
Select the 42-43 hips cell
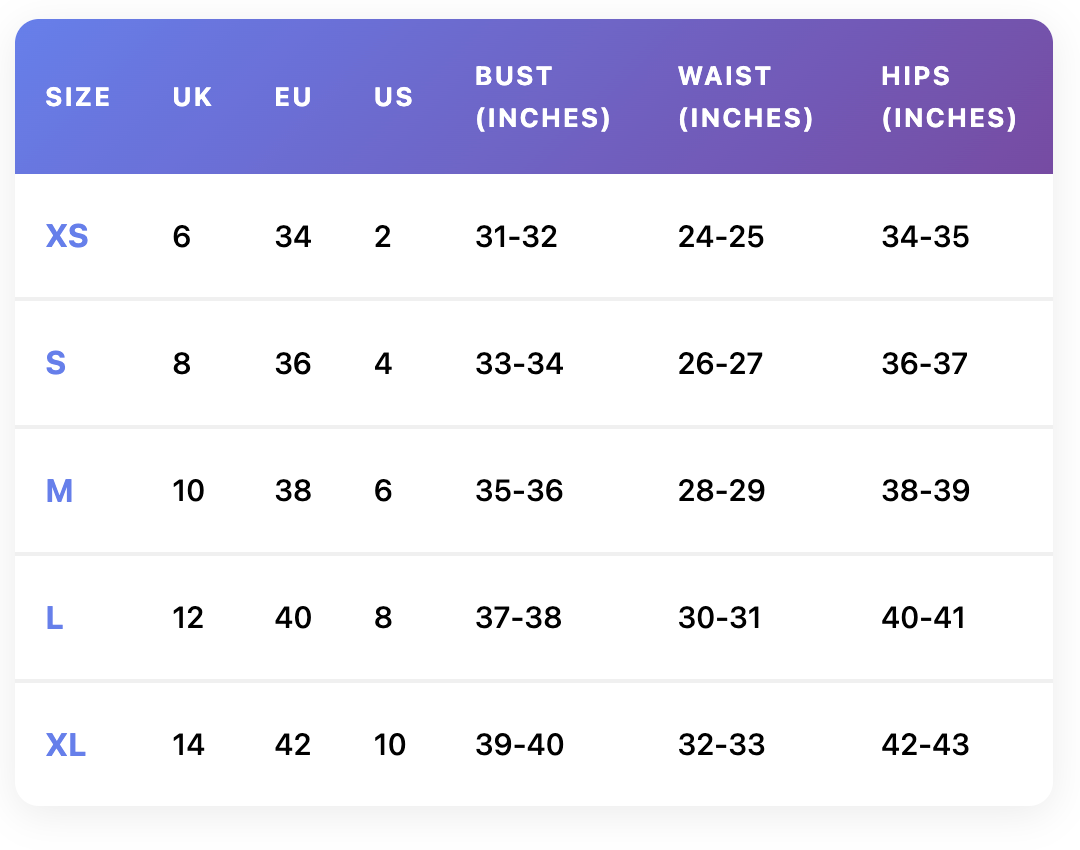click(x=925, y=745)
